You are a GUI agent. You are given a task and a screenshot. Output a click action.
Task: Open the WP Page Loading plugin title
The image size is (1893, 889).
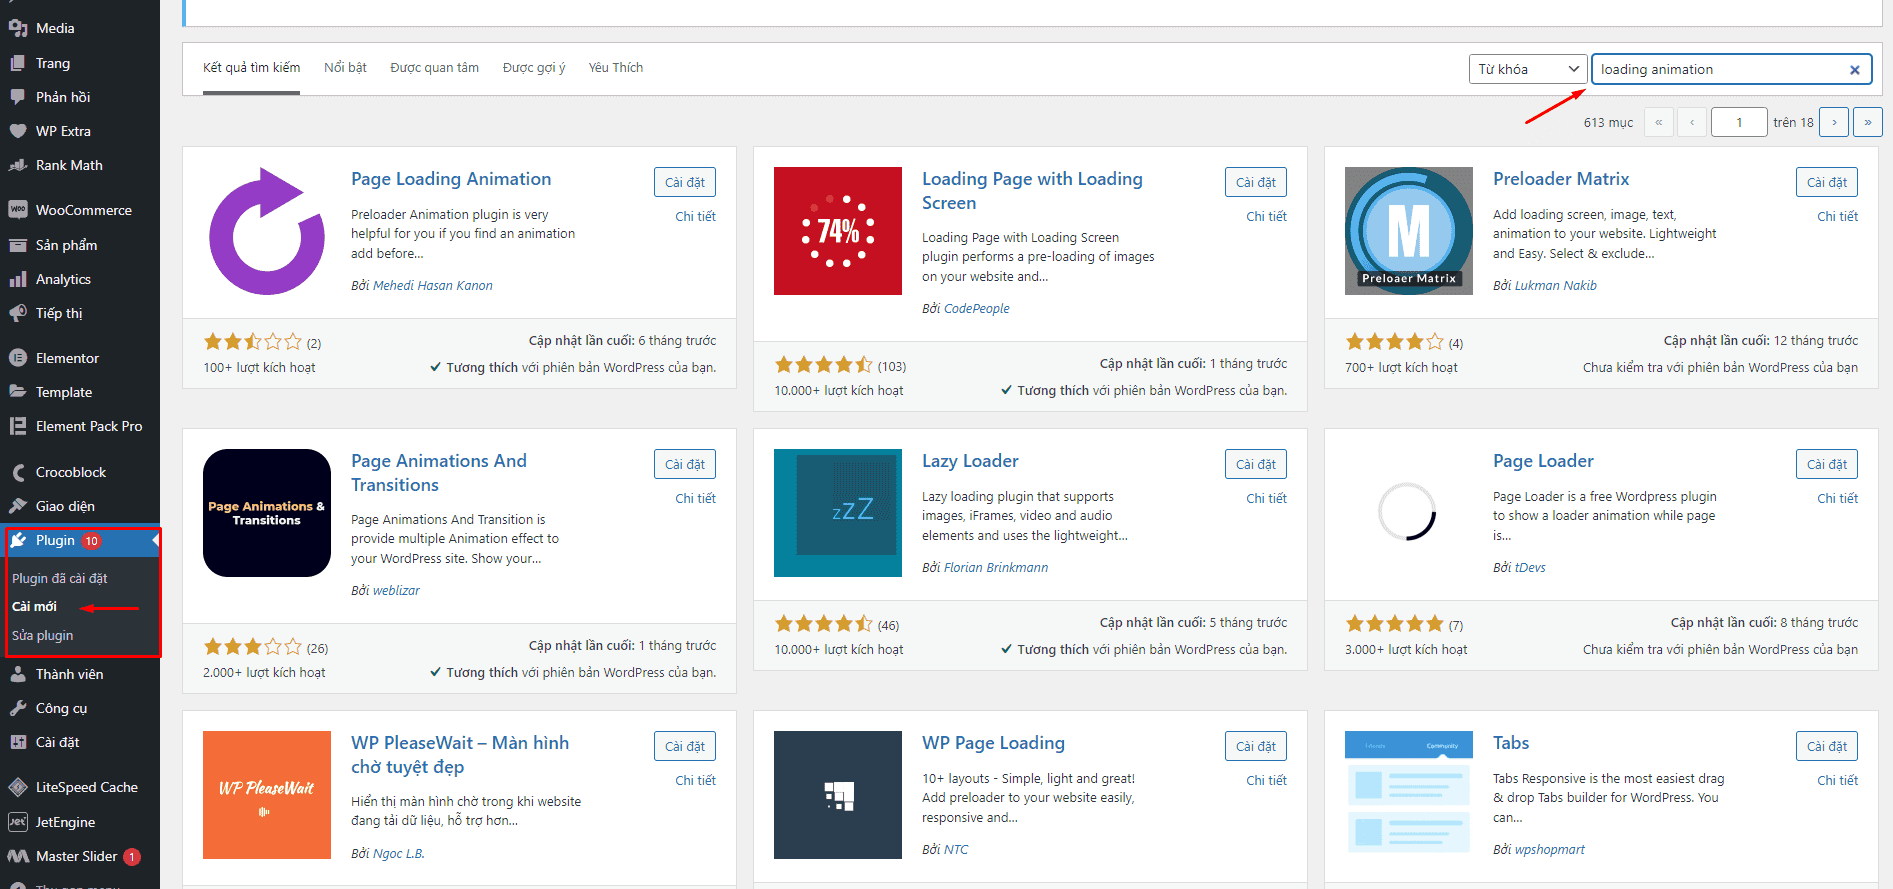tap(993, 743)
